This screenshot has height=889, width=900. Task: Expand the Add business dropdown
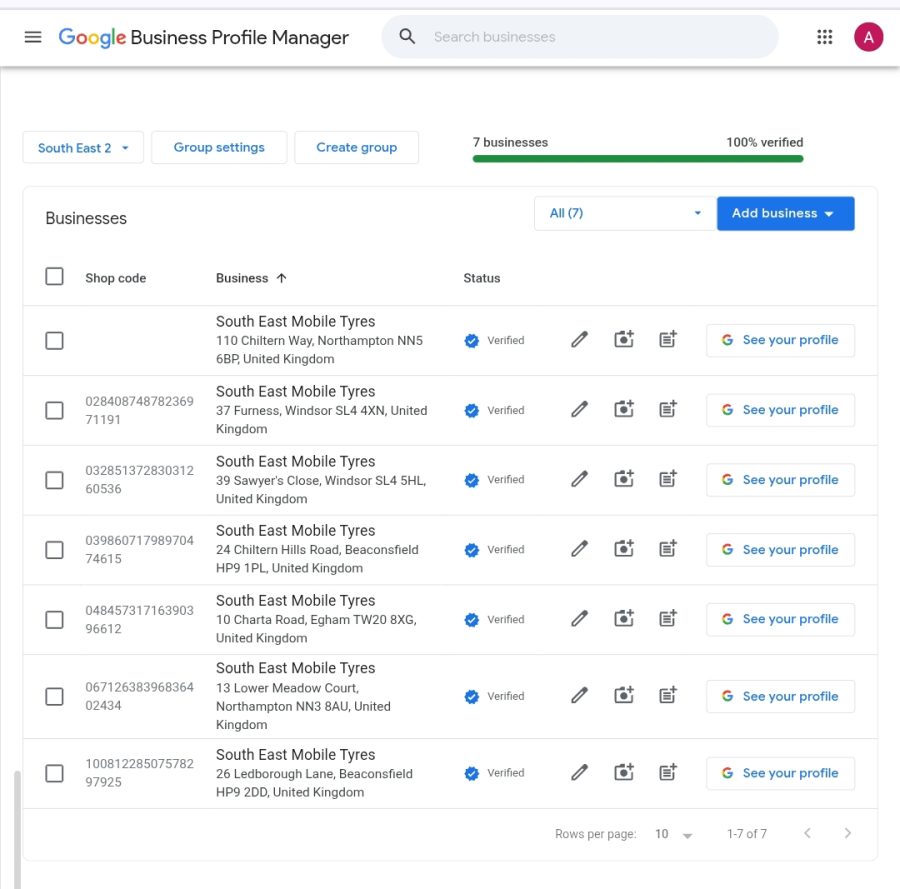point(785,213)
